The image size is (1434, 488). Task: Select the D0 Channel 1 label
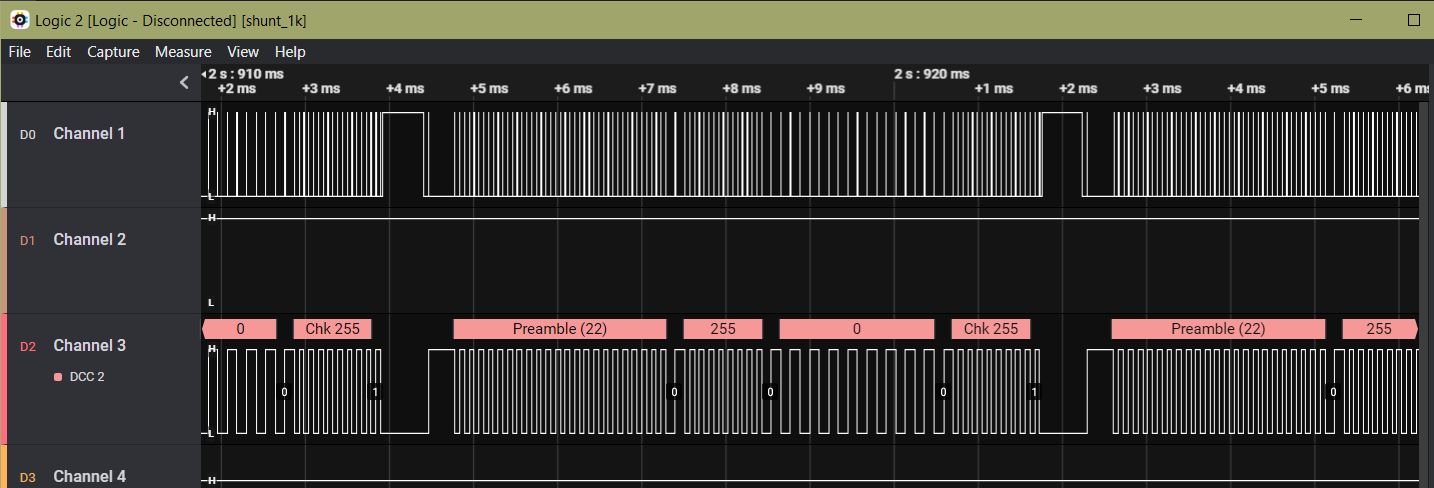coord(89,134)
